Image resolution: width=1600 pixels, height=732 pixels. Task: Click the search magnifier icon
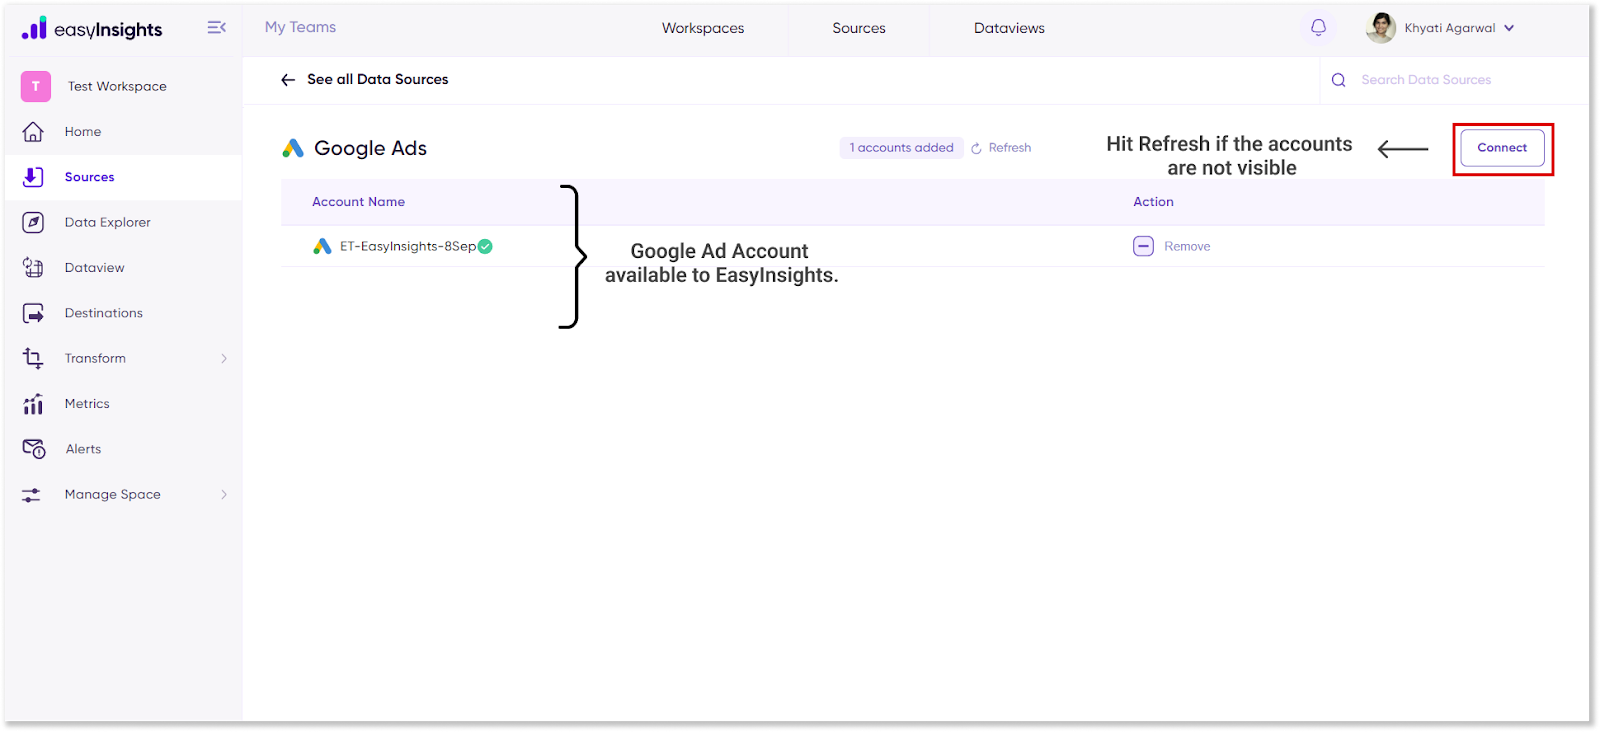coord(1338,80)
